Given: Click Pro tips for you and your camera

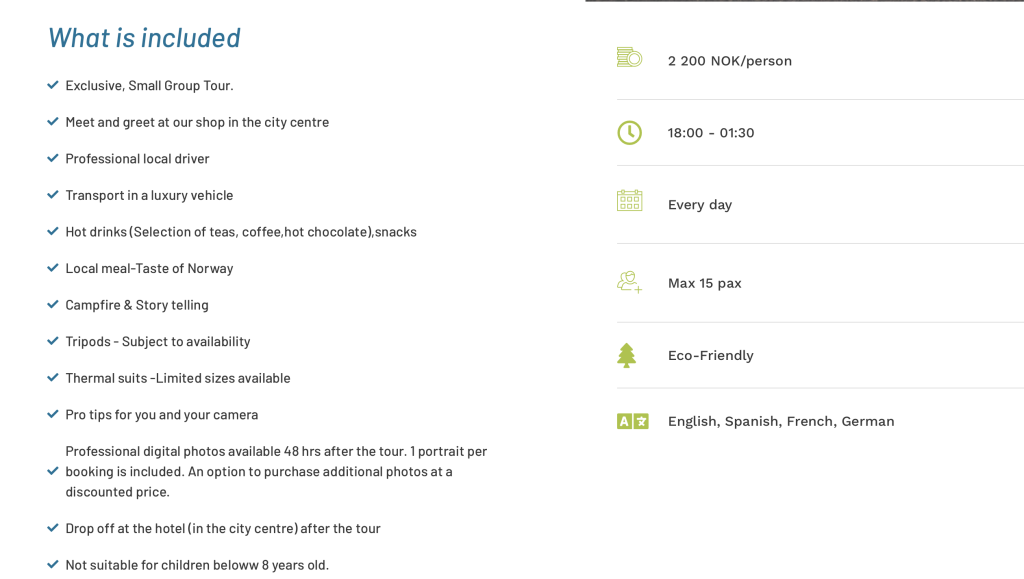Looking at the screenshot, I should [161, 415].
